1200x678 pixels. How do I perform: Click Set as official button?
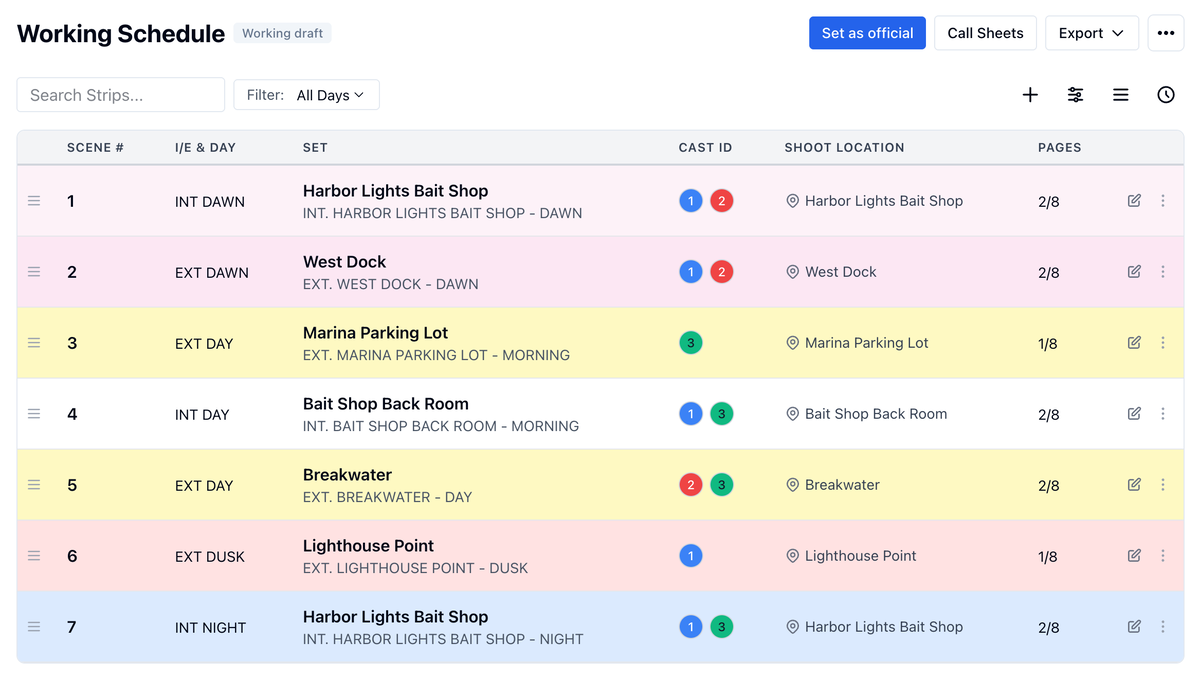click(867, 33)
